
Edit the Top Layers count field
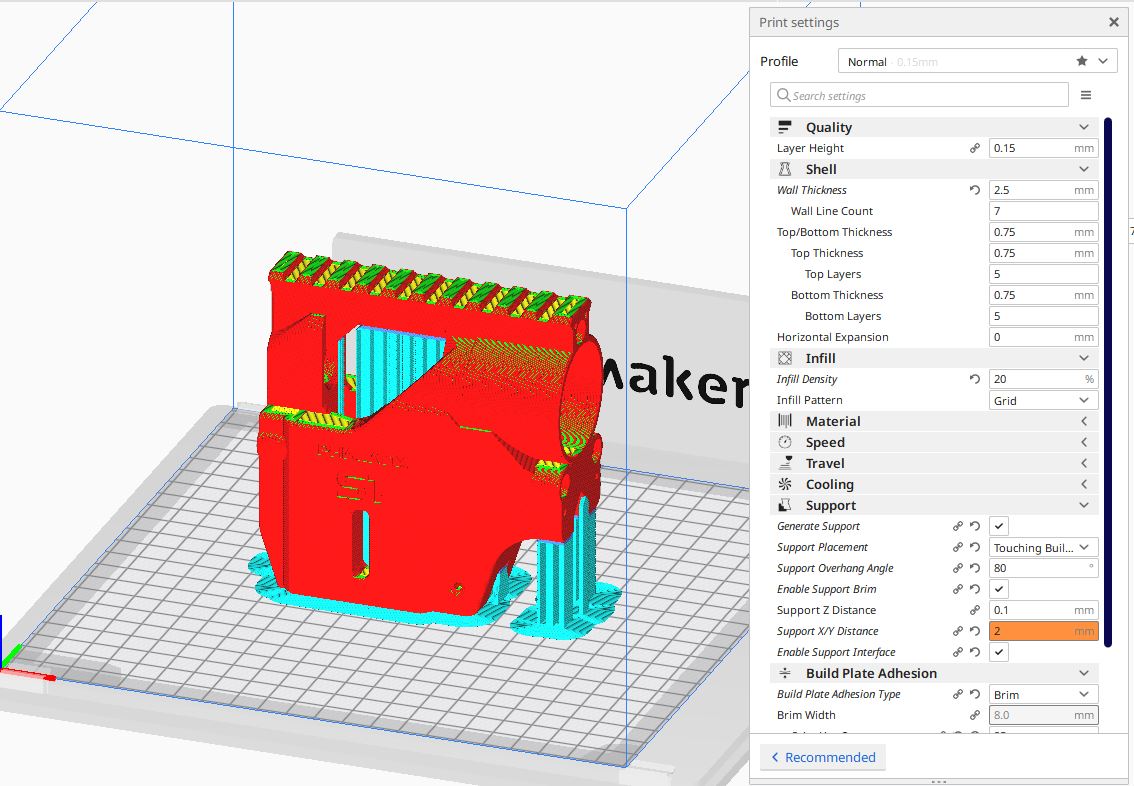(x=1044, y=274)
